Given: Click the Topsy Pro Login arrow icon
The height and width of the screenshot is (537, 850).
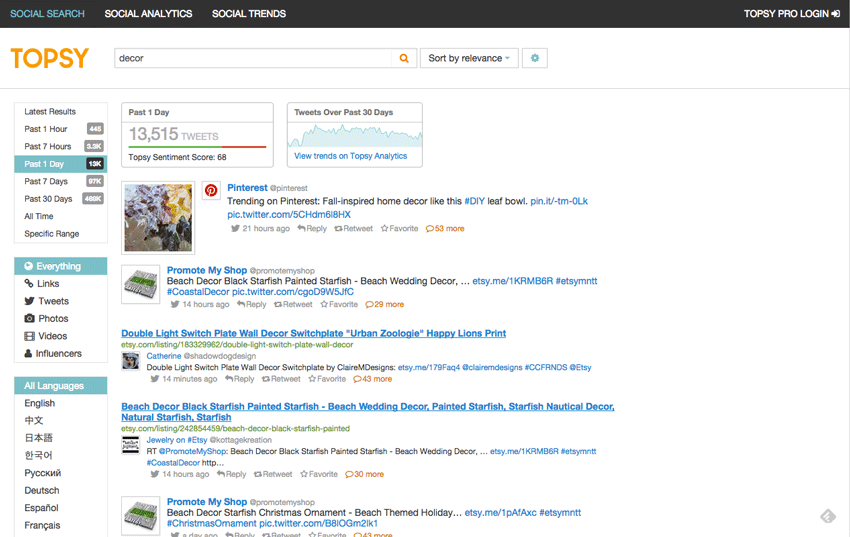Looking at the screenshot, I should pyautogui.click(x=835, y=14).
